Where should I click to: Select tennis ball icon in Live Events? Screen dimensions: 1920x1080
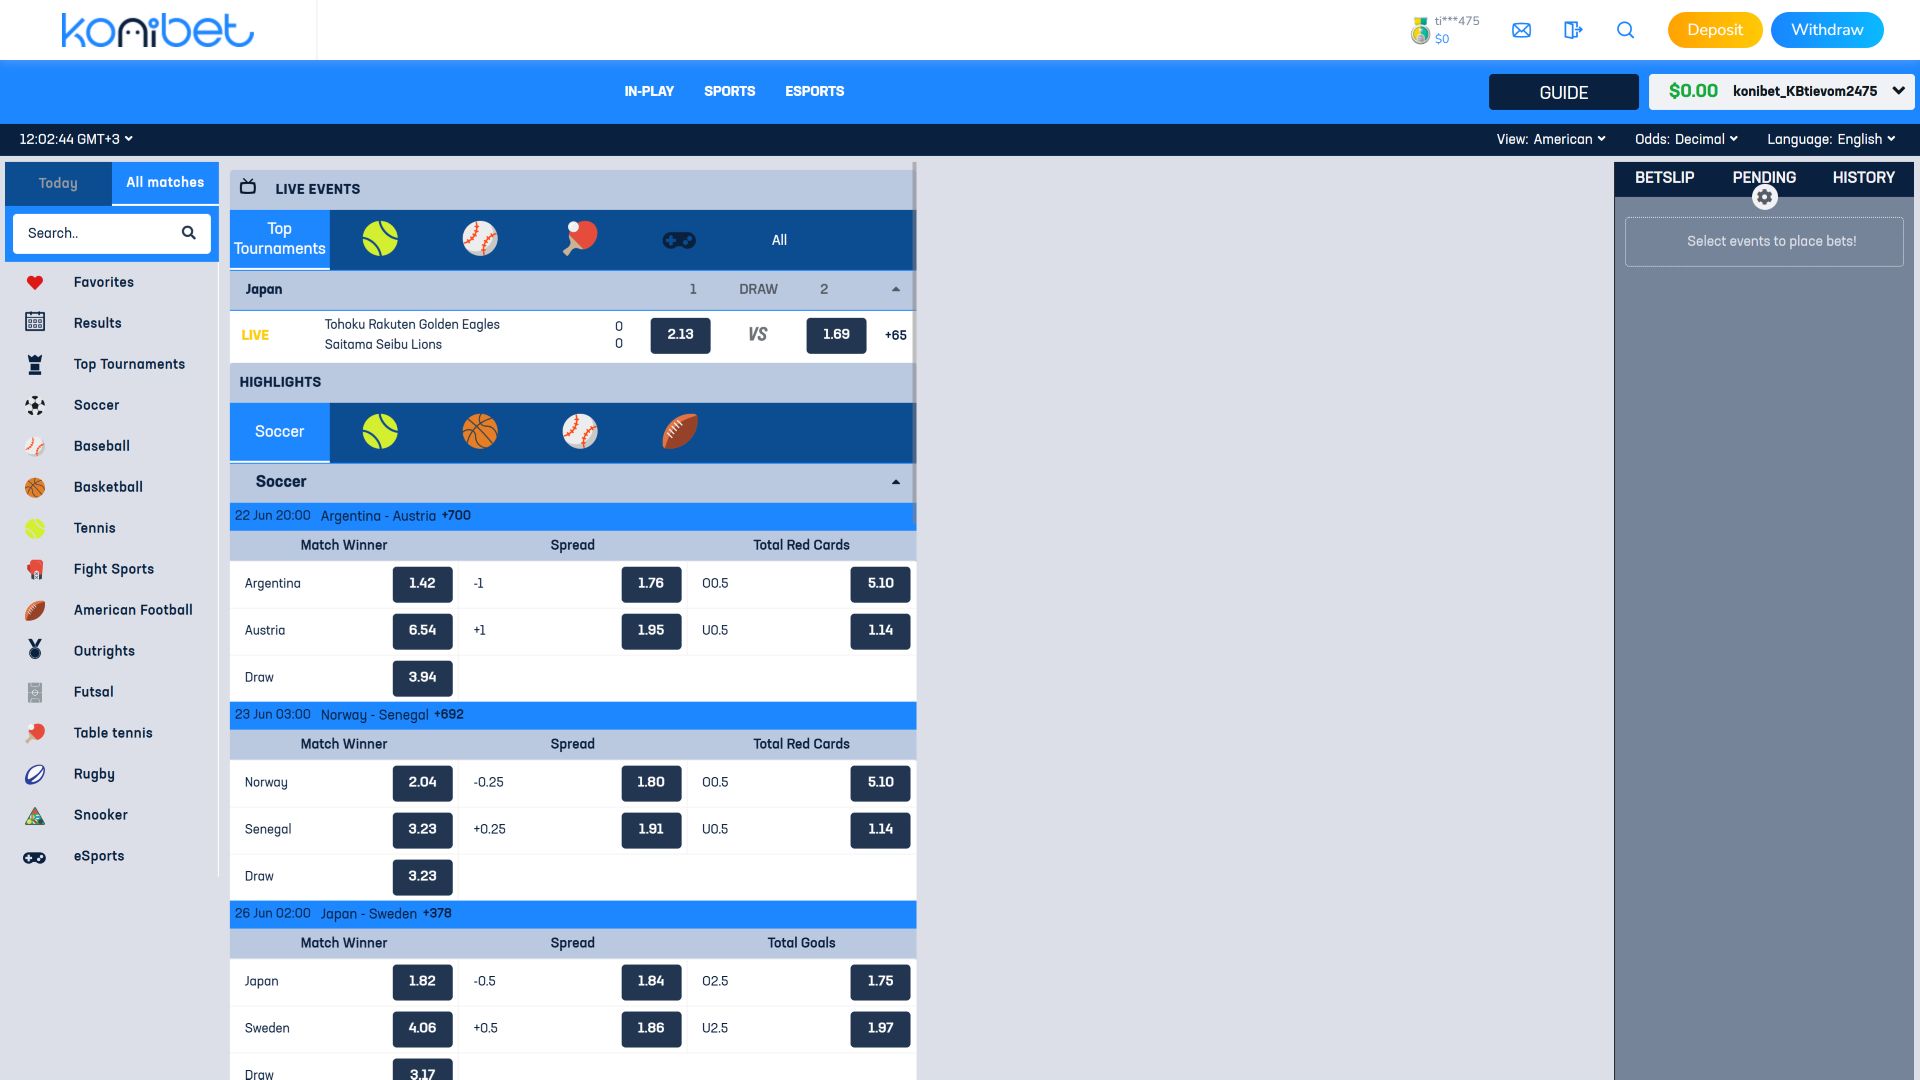(x=380, y=239)
